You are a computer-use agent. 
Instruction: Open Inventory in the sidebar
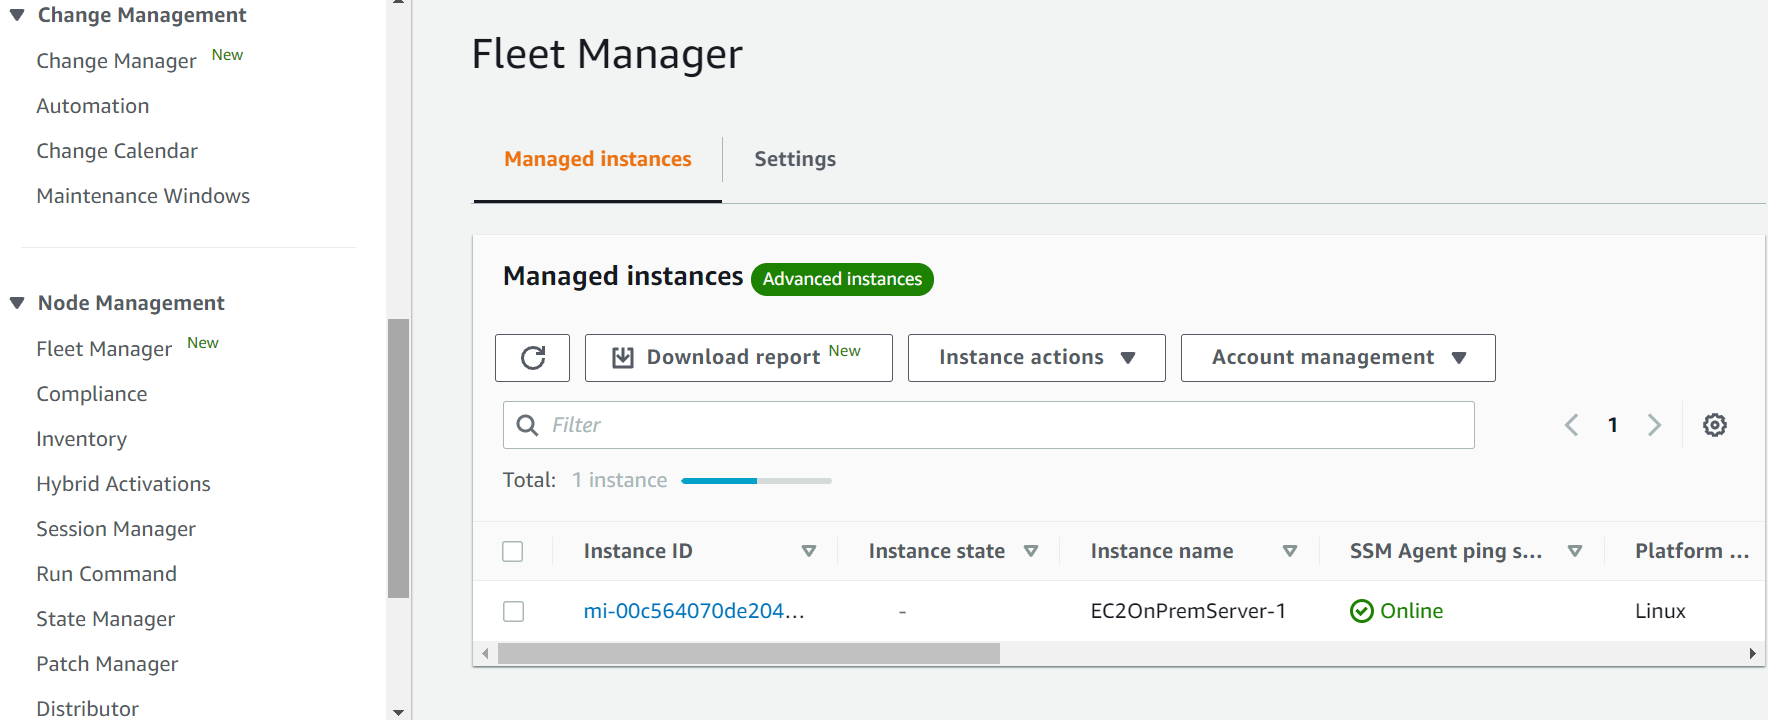point(82,439)
